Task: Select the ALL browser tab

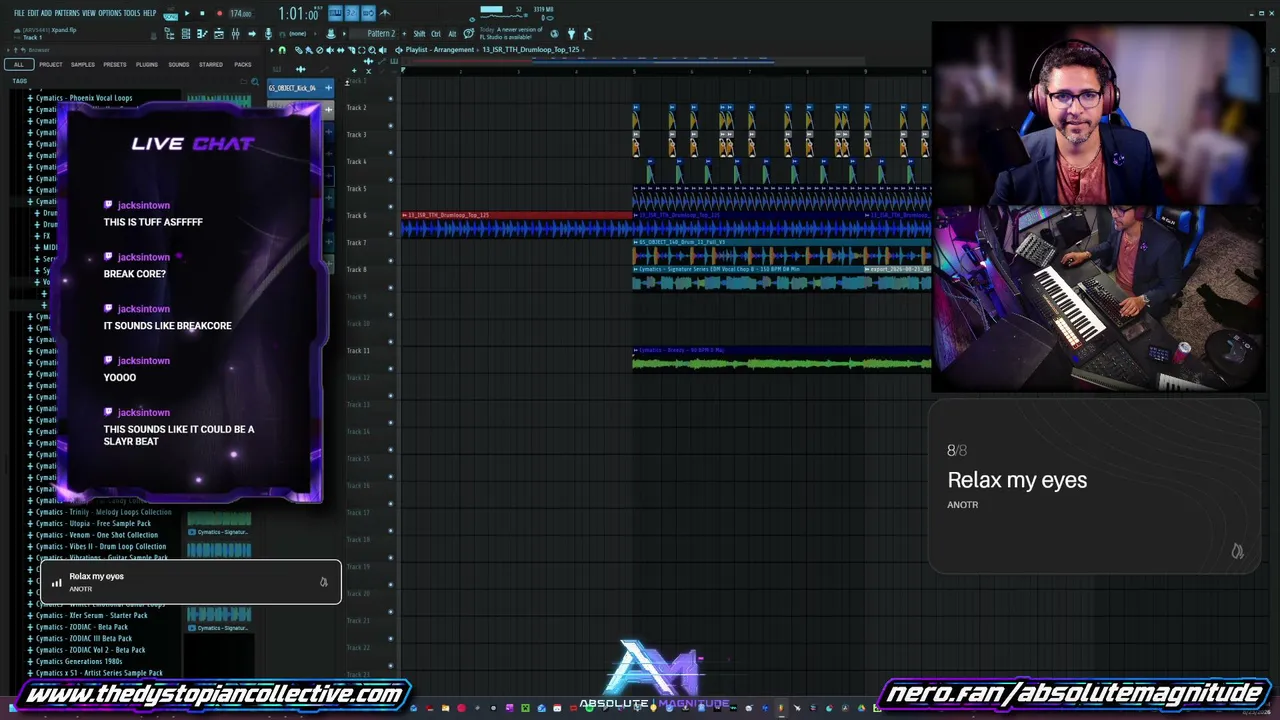Action: click(18, 65)
